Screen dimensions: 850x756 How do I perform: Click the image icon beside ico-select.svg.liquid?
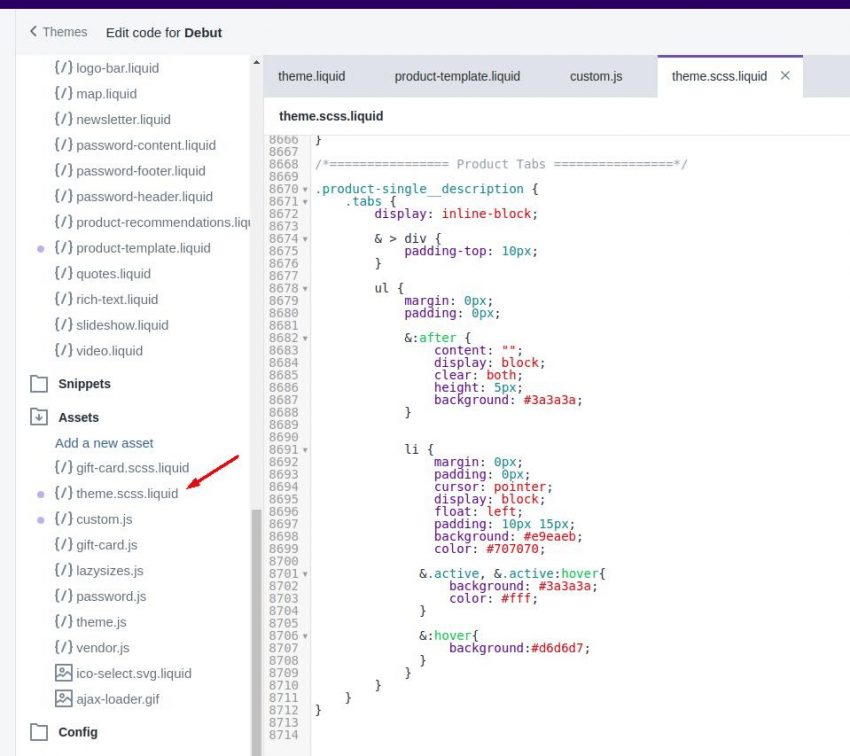point(63,673)
